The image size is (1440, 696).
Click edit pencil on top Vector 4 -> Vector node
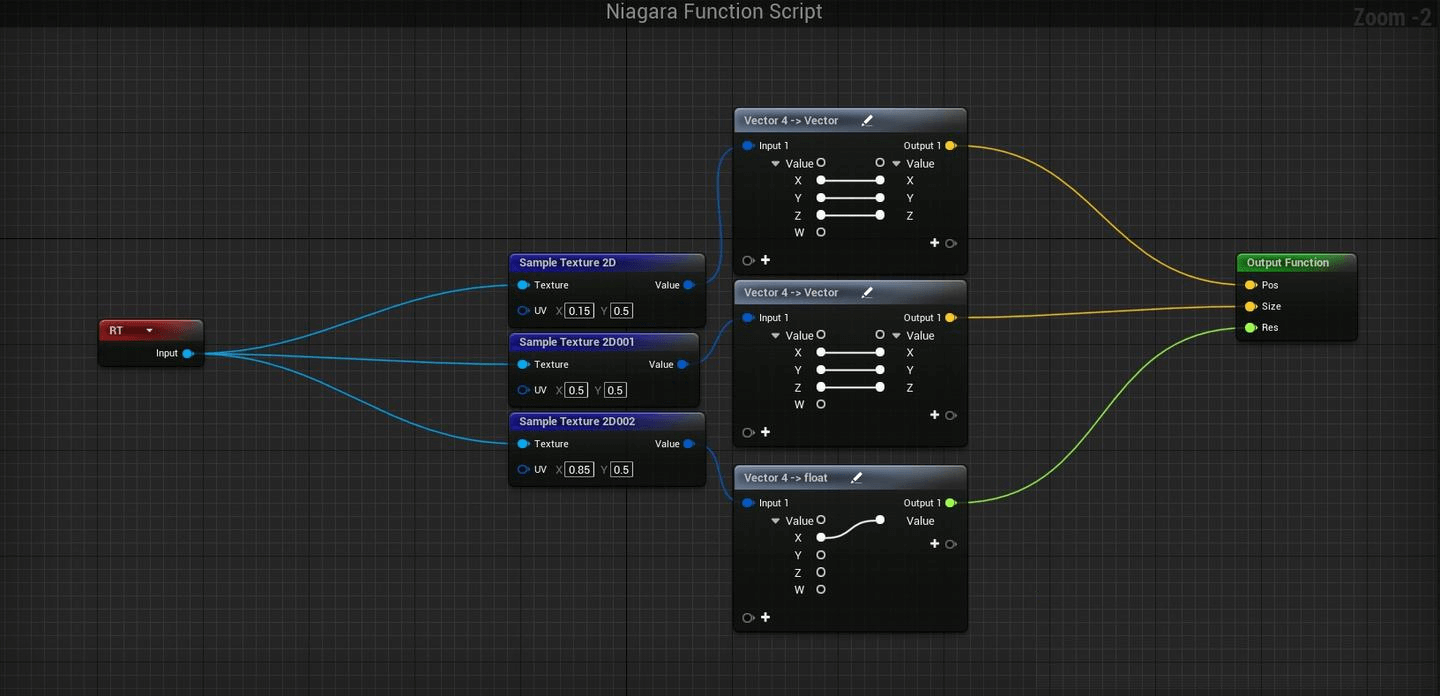[867, 121]
